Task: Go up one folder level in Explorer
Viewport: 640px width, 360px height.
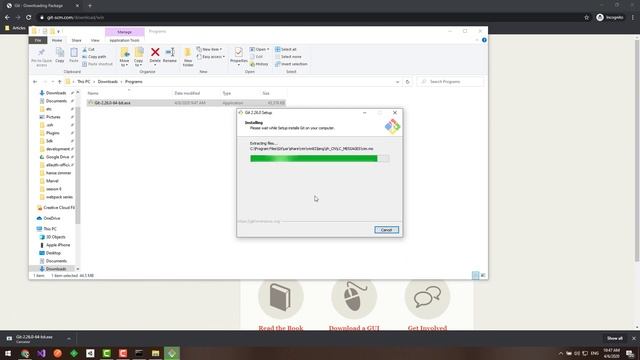Action: pos(60,82)
